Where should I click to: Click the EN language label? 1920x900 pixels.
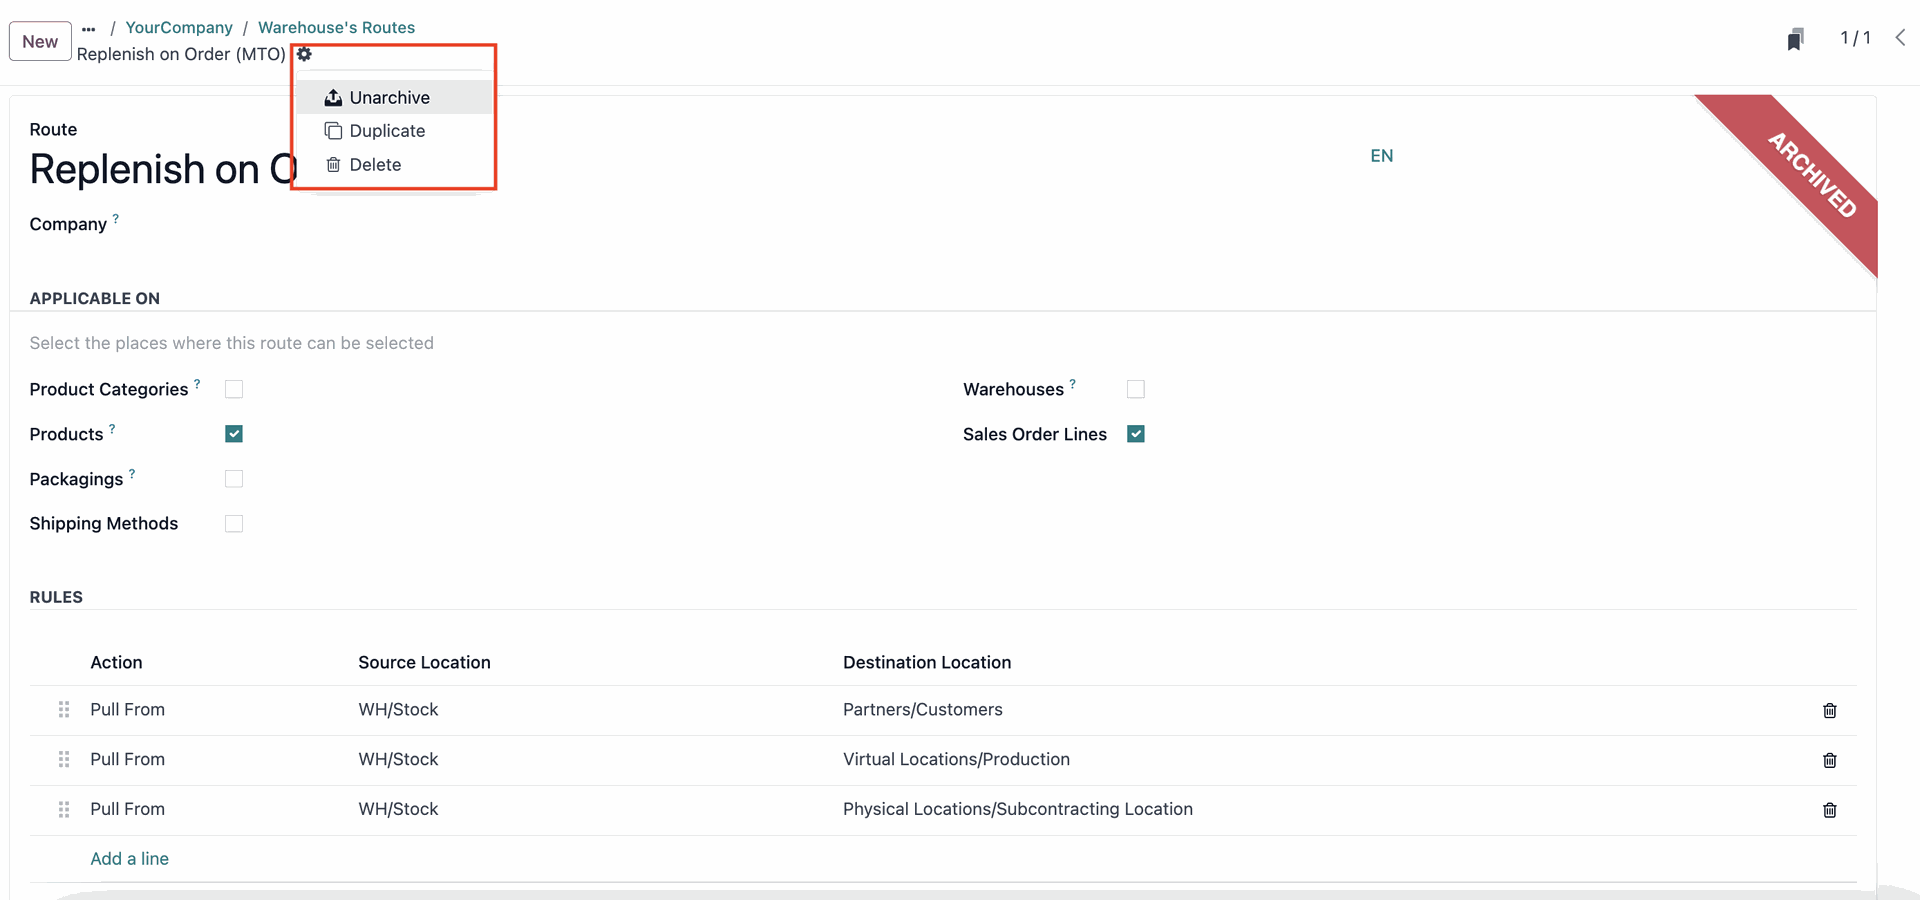pyautogui.click(x=1382, y=155)
